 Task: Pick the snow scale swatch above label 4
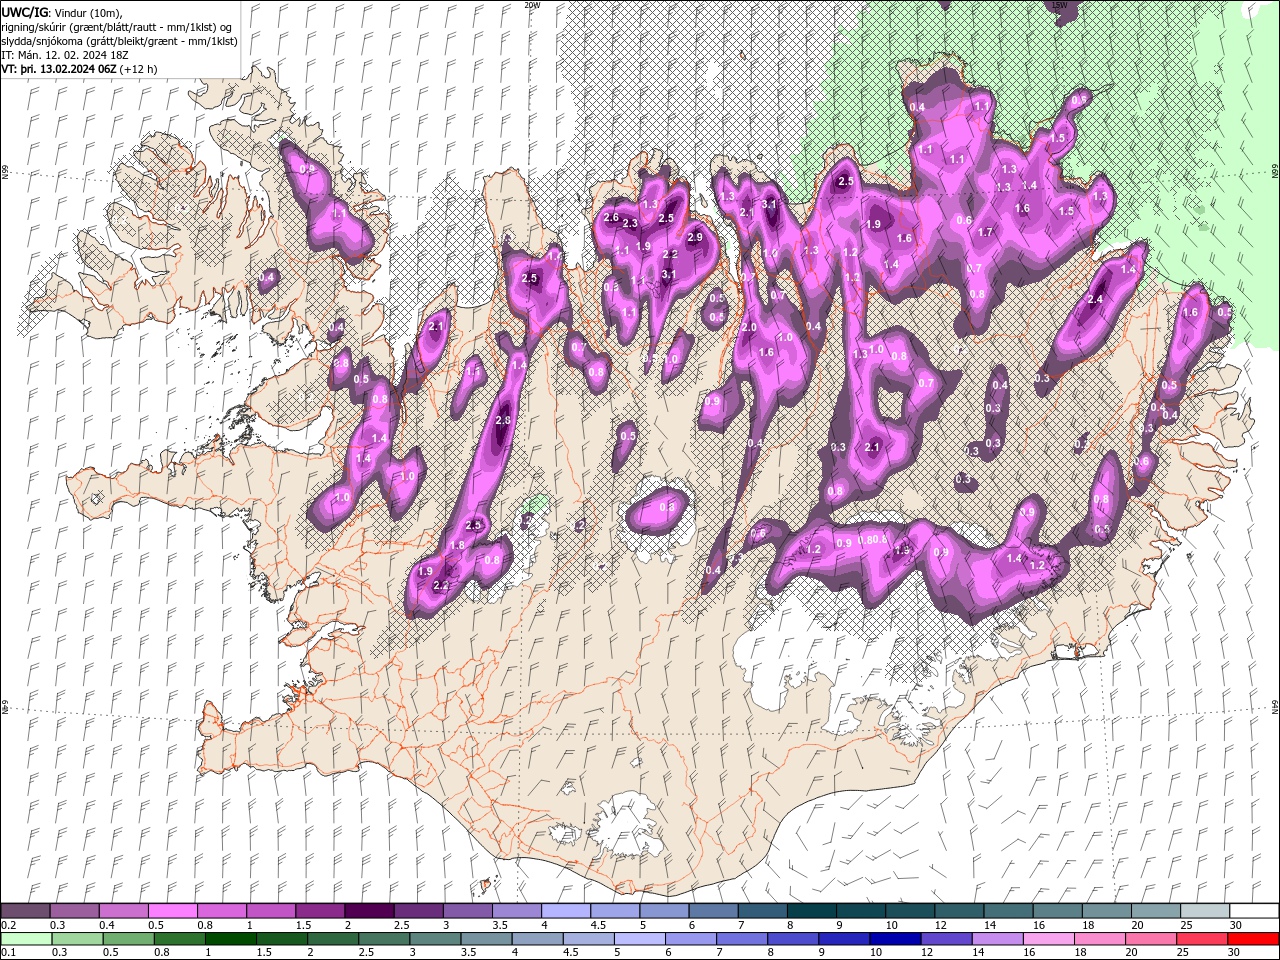[x=565, y=911]
